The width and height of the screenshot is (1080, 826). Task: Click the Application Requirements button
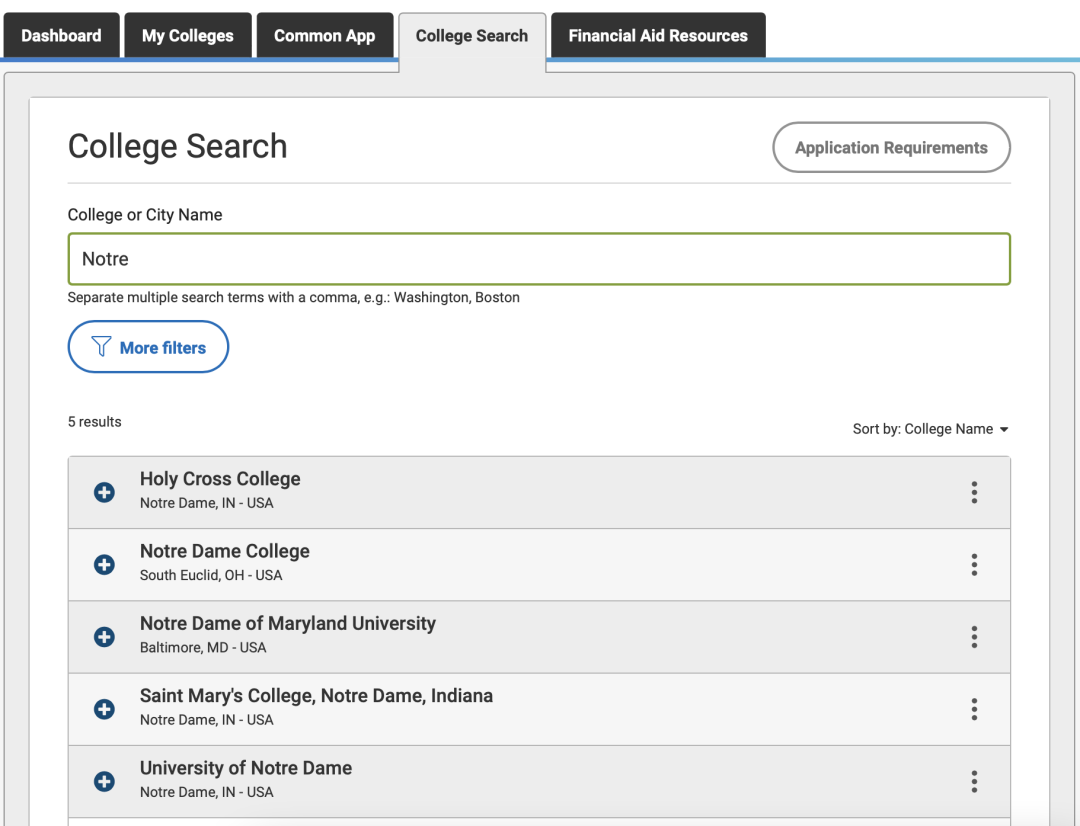(x=891, y=148)
